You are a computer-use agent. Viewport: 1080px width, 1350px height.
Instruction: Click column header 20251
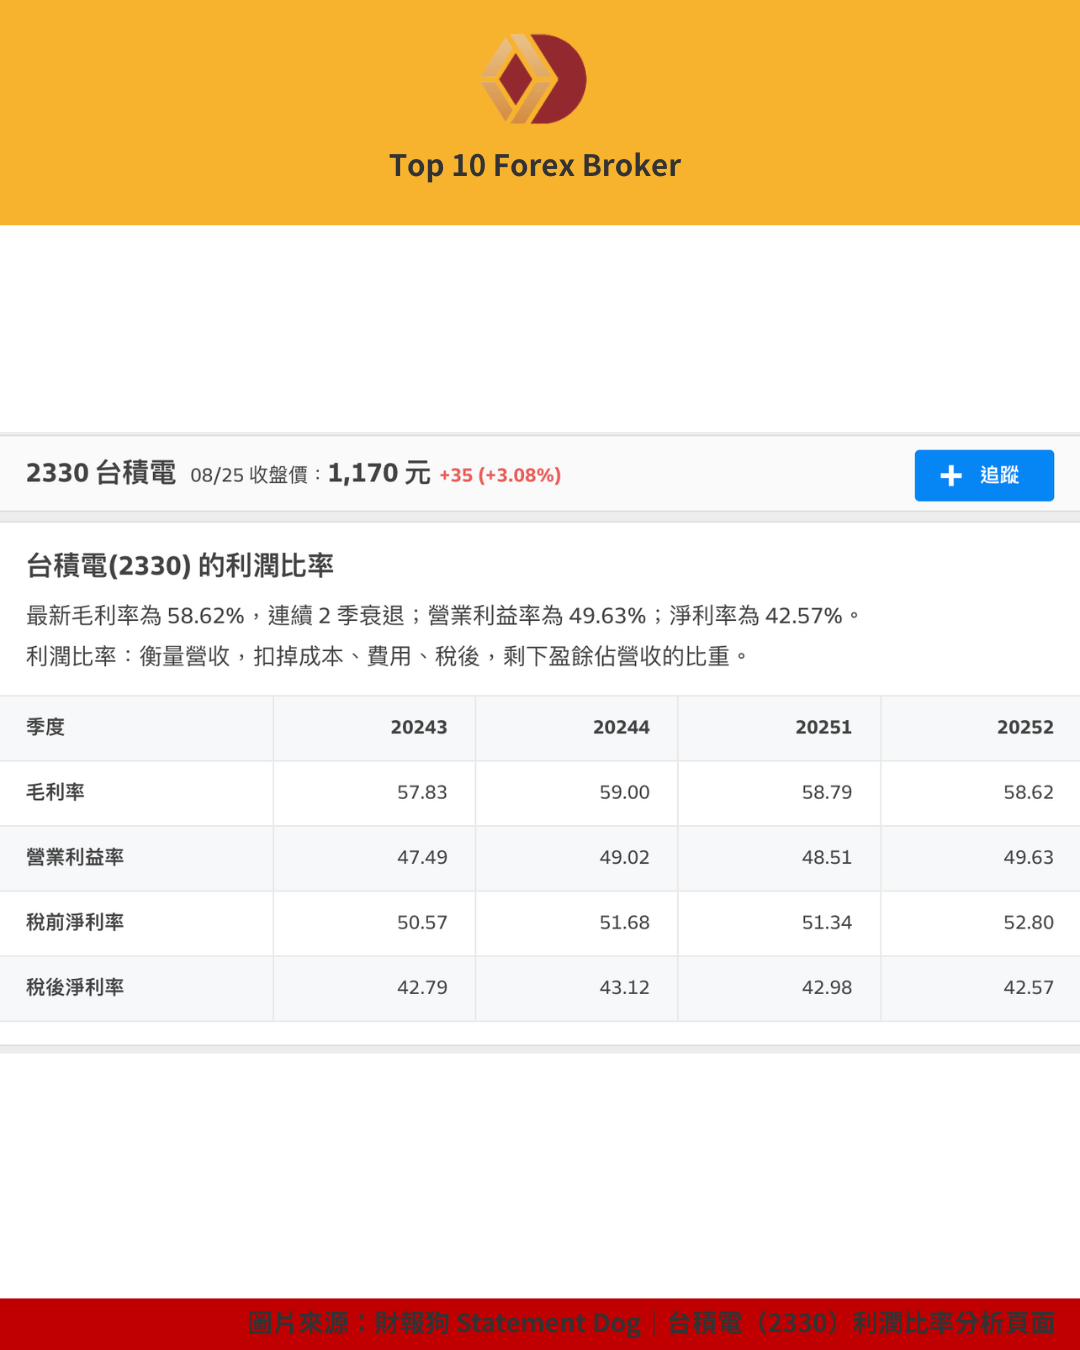point(824,728)
